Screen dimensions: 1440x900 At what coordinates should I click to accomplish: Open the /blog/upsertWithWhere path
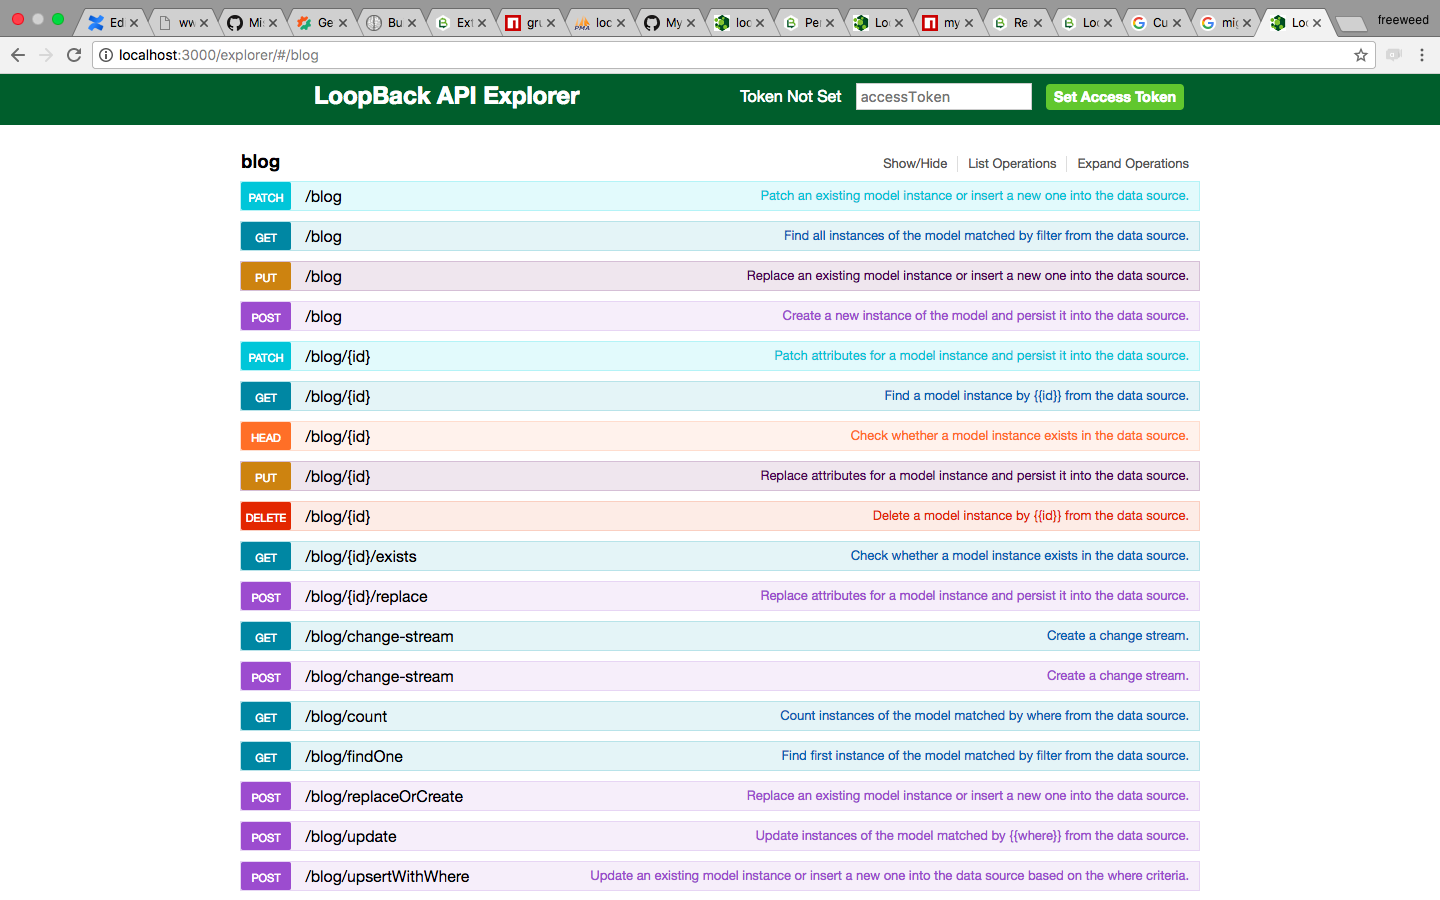pos(387,876)
